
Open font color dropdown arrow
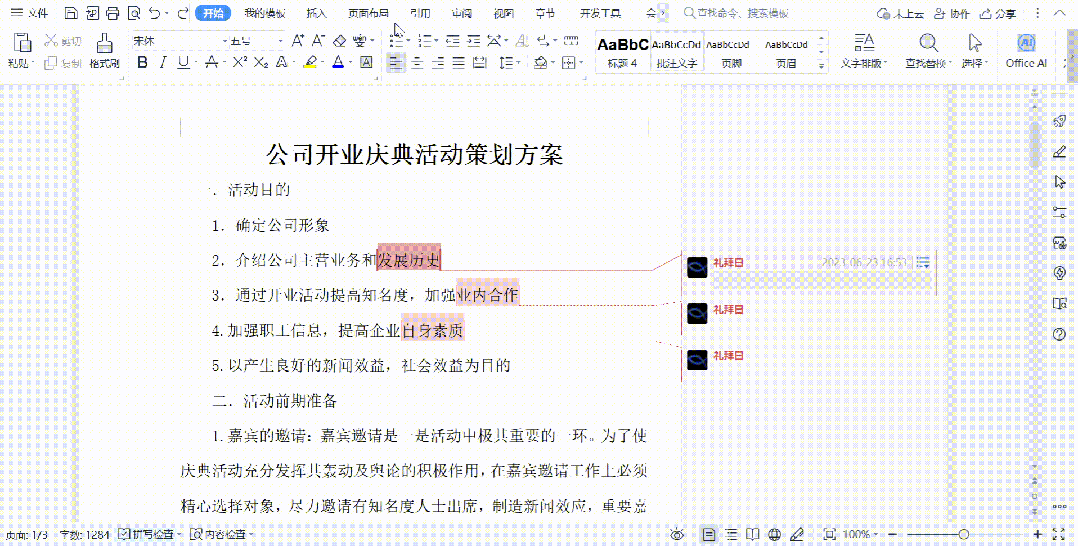(350, 63)
